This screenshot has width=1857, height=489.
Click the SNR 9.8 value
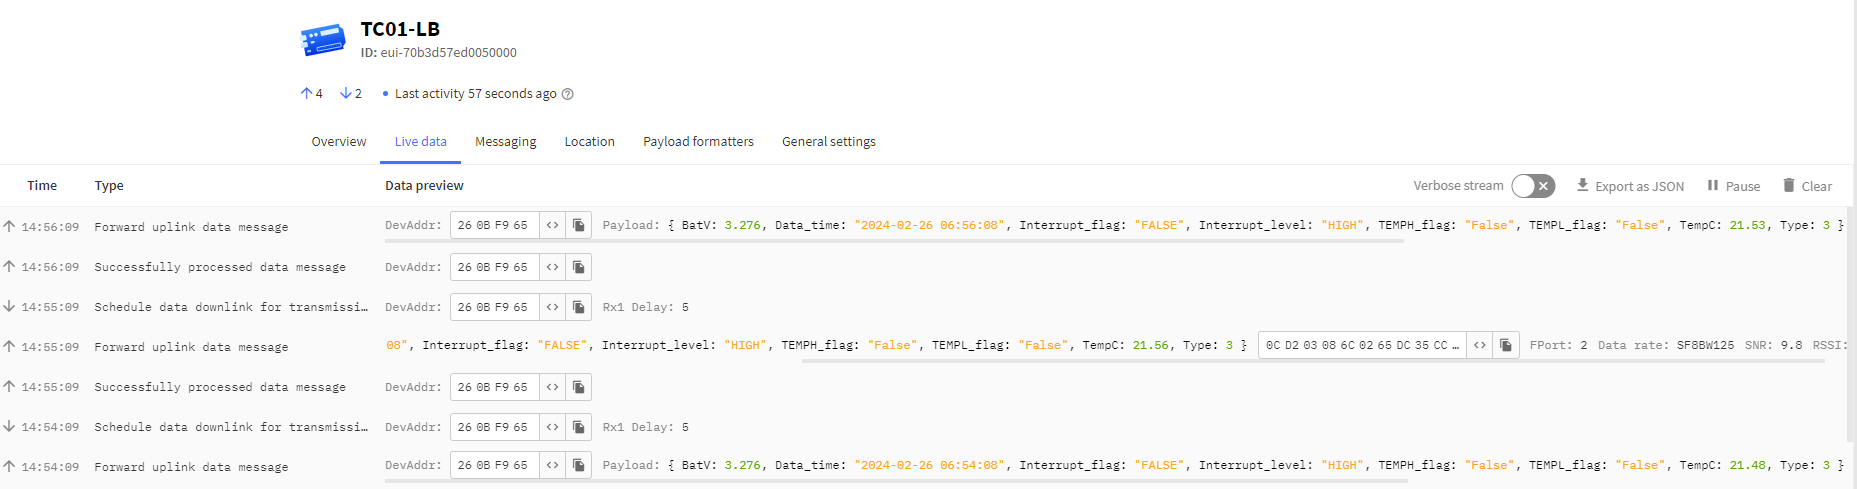point(1791,345)
